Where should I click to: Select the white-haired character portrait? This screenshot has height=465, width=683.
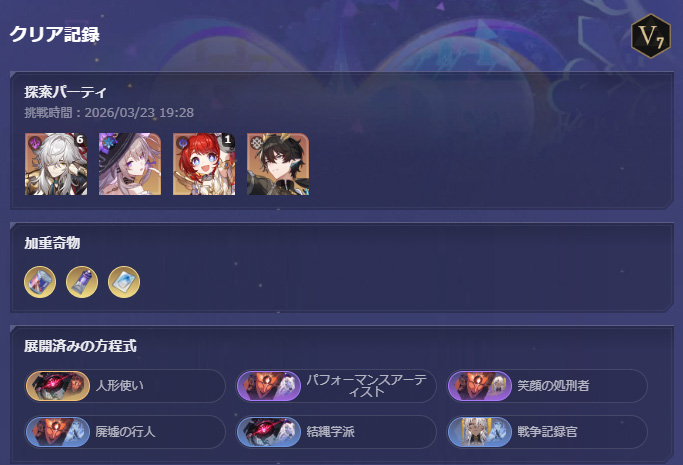56,164
